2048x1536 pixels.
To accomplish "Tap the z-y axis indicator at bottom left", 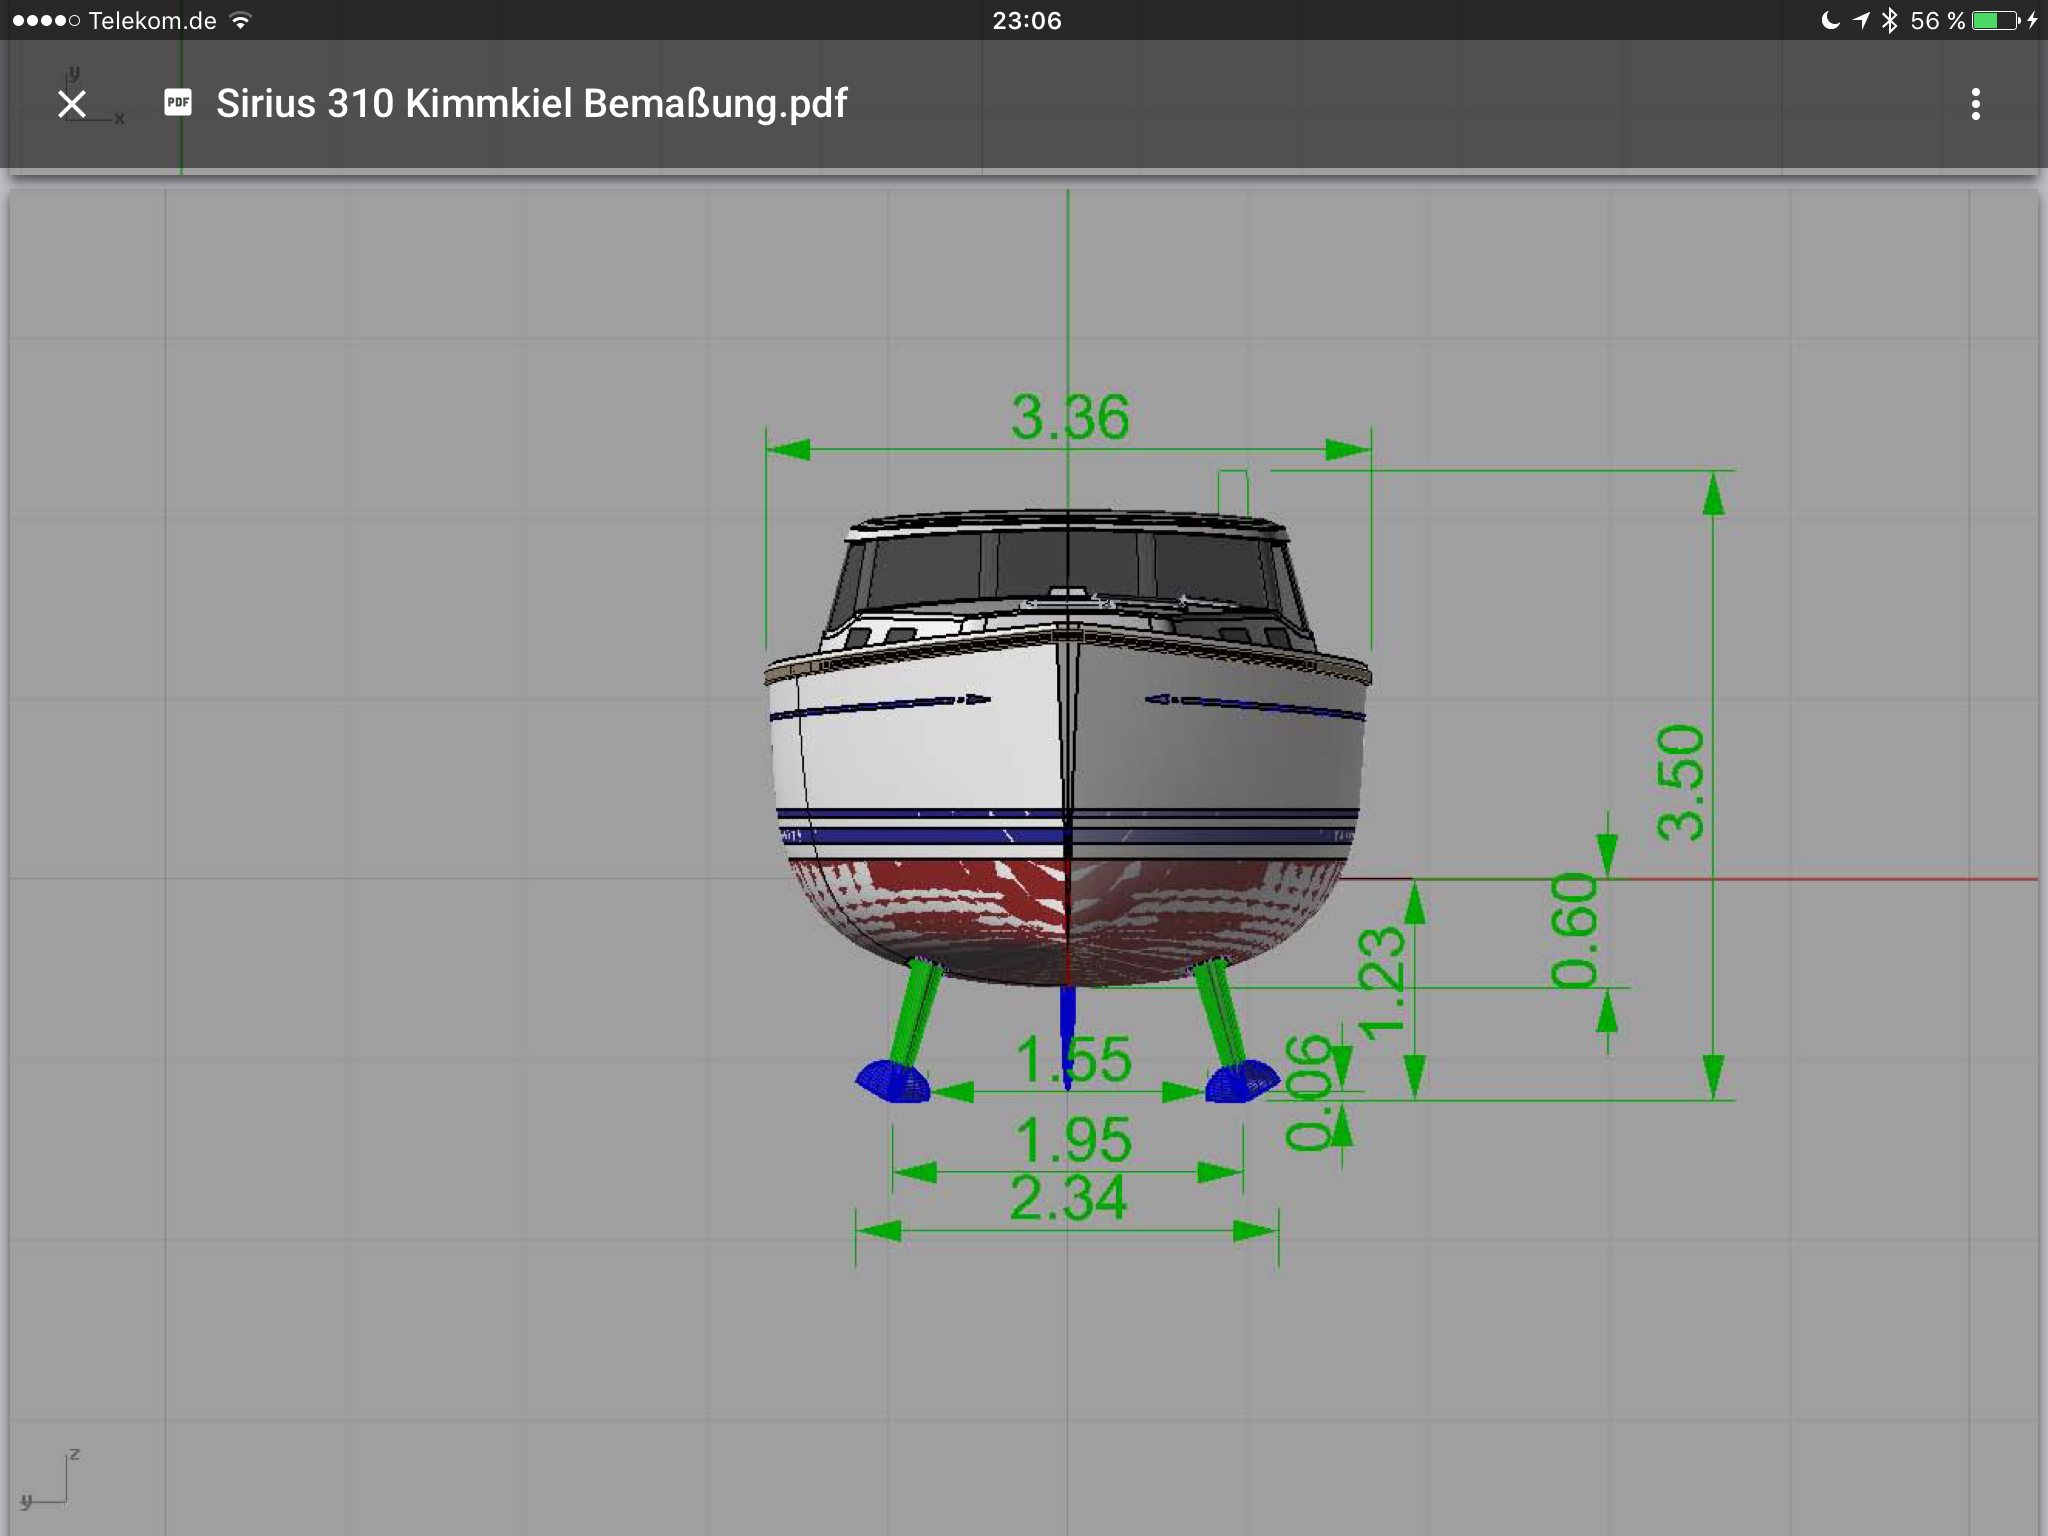I will (x=50, y=1478).
